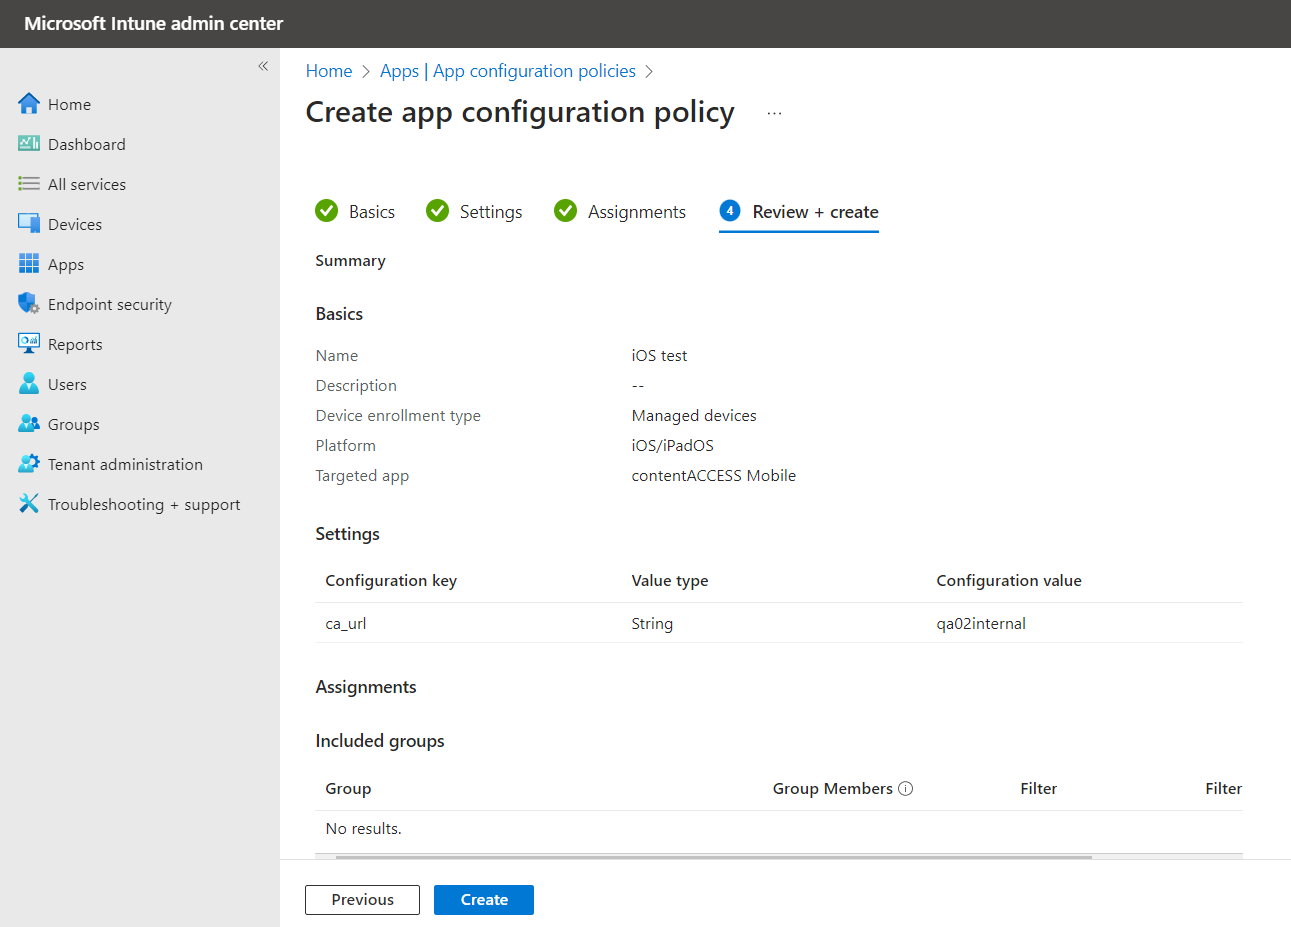Click the Endpoint security shield icon
1291x927 pixels.
point(29,304)
